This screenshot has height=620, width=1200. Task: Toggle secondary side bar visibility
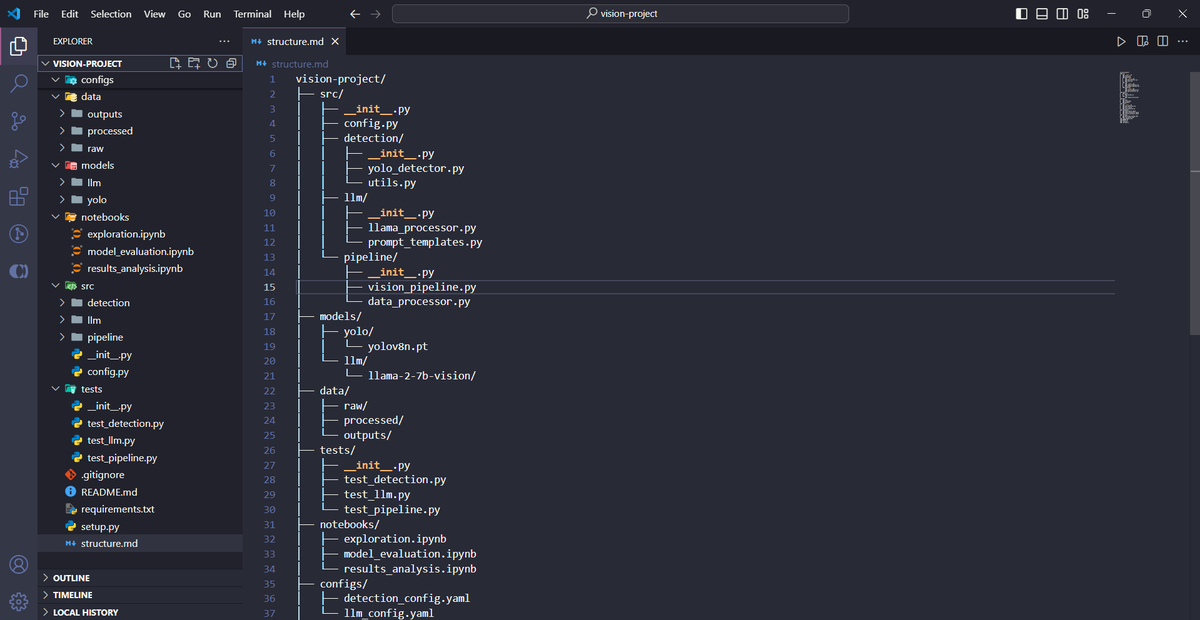(1061, 14)
